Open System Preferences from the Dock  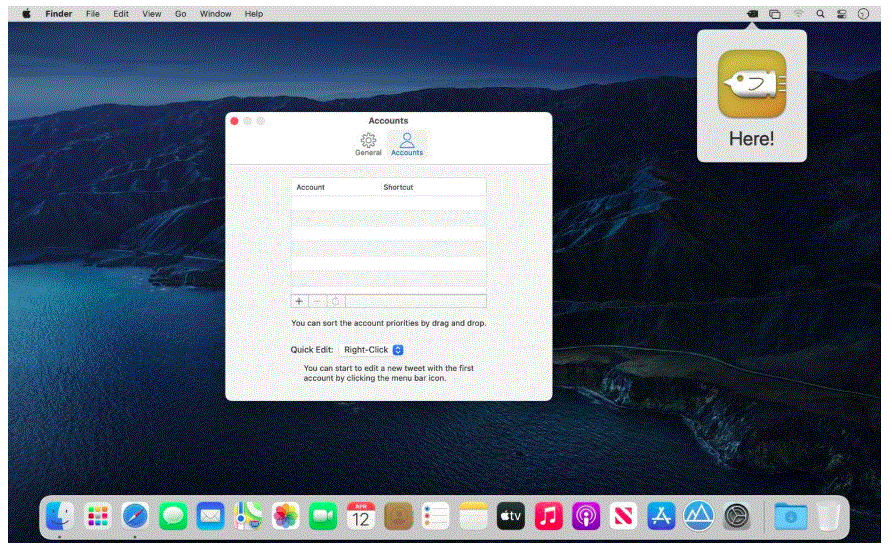[737, 517]
